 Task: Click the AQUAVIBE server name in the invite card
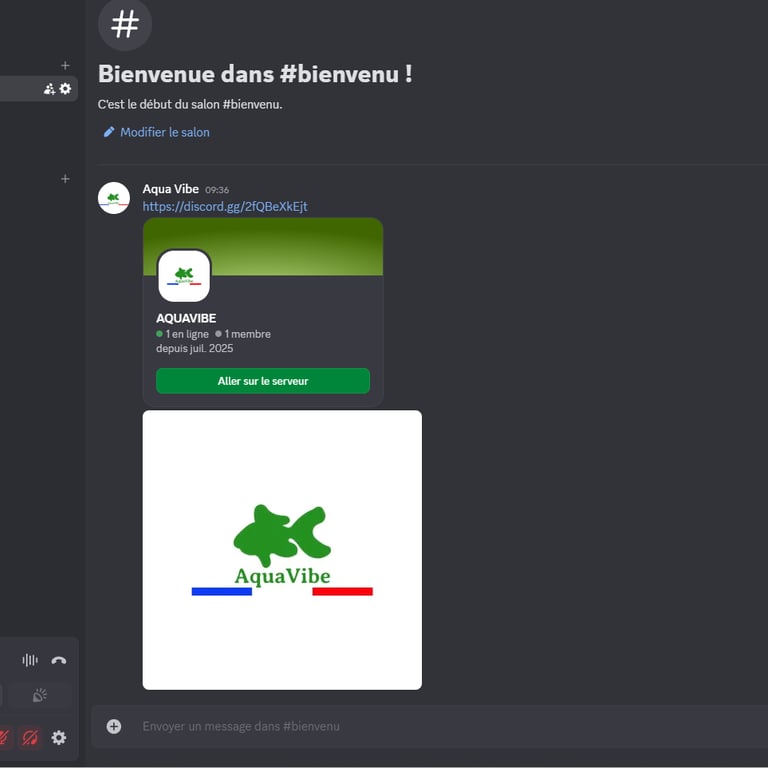(186, 318)
